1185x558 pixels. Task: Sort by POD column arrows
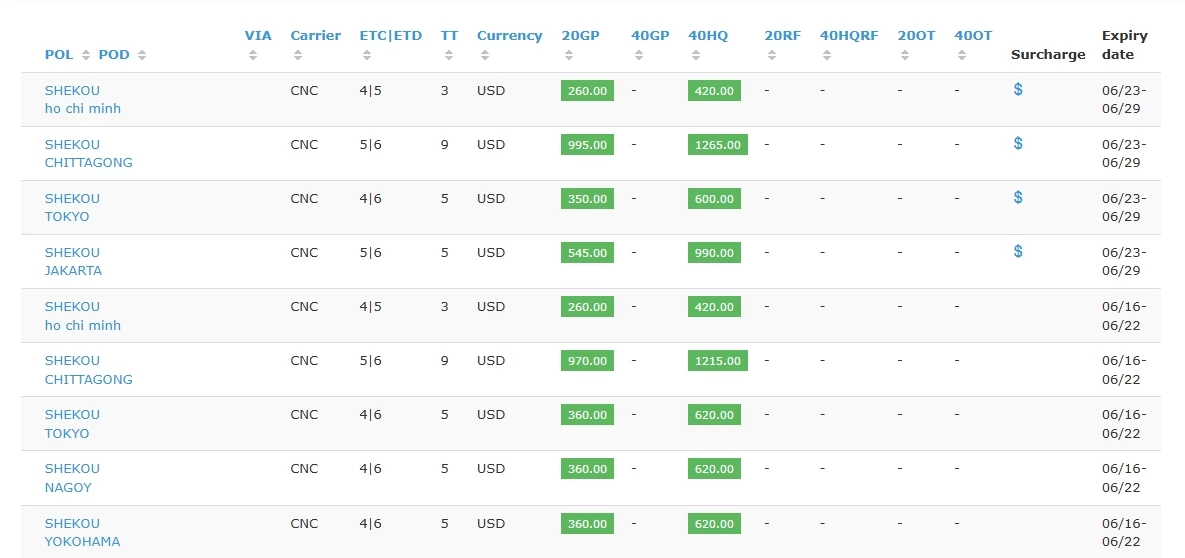(x=142, y=54)
